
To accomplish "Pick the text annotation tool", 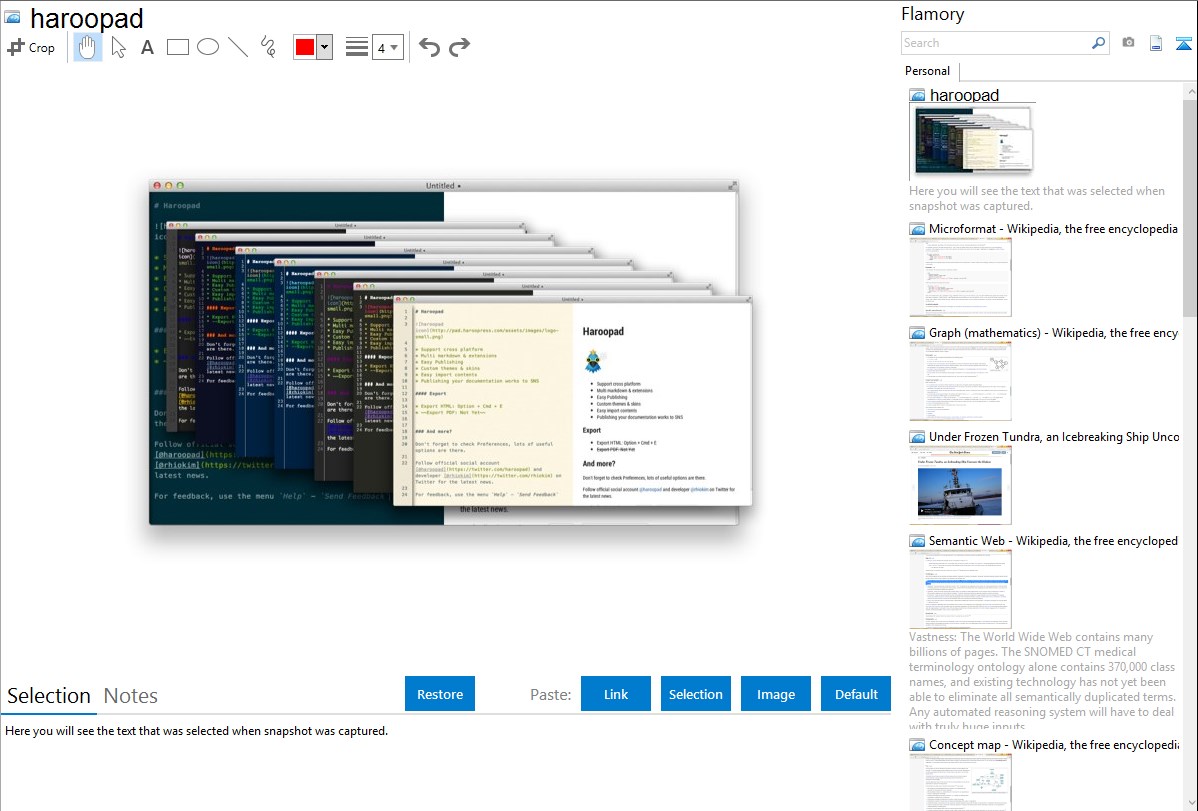I will click(x=147, y=47).
